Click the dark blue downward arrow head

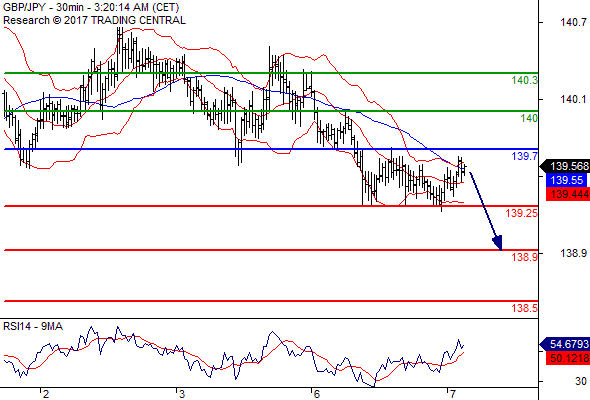[498, 243]
